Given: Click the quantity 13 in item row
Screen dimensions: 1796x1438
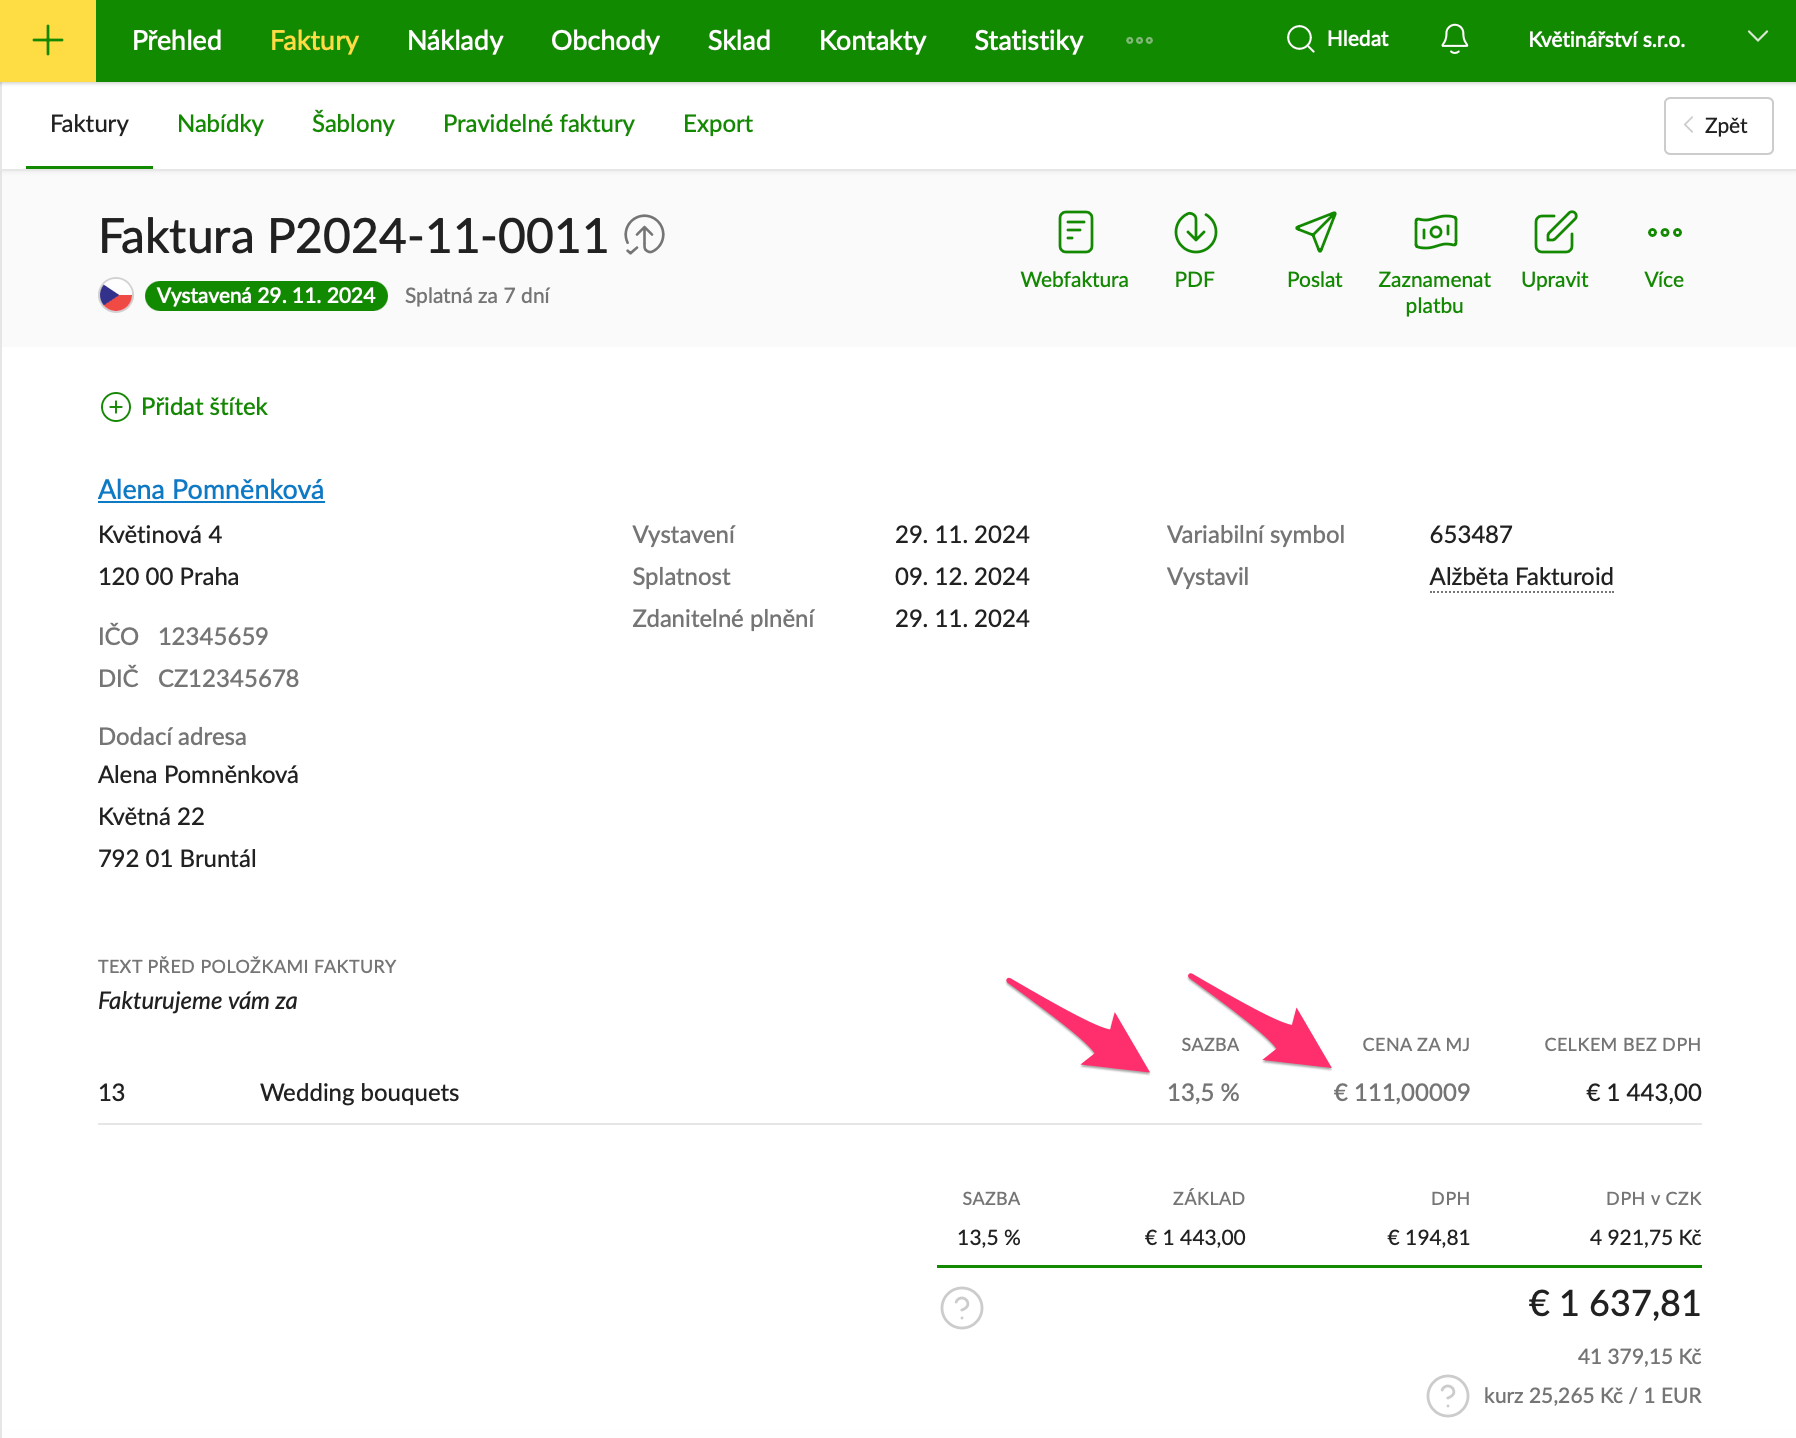Looking at the screenshot, I should 112,1093.
